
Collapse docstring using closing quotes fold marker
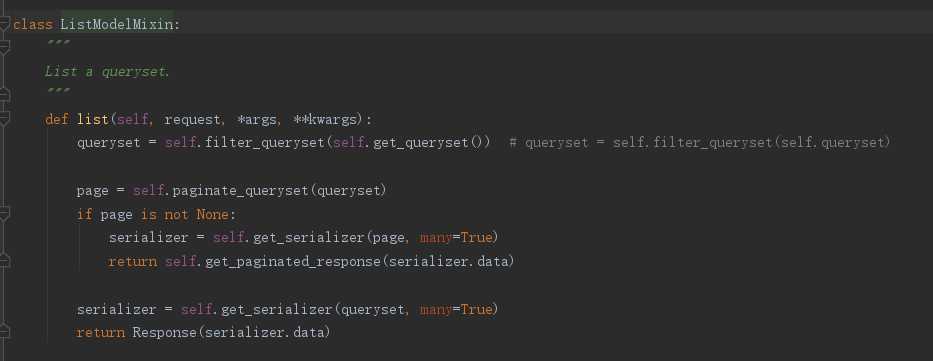[x=5, y=95]
